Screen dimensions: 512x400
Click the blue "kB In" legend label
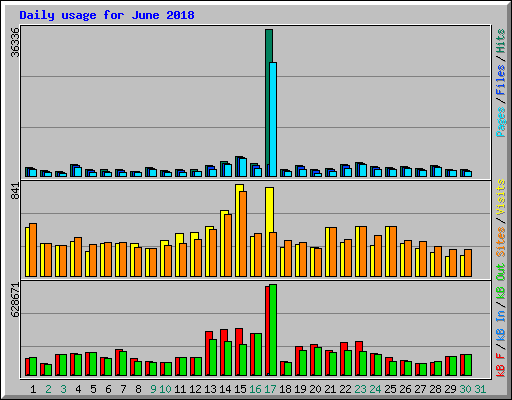pos(501,315)
